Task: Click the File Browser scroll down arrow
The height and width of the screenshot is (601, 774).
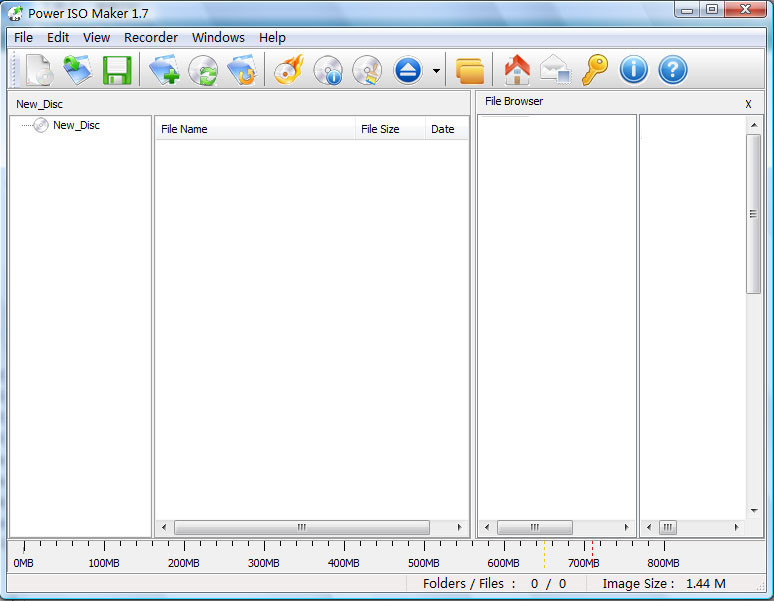Action: [754, 511]
